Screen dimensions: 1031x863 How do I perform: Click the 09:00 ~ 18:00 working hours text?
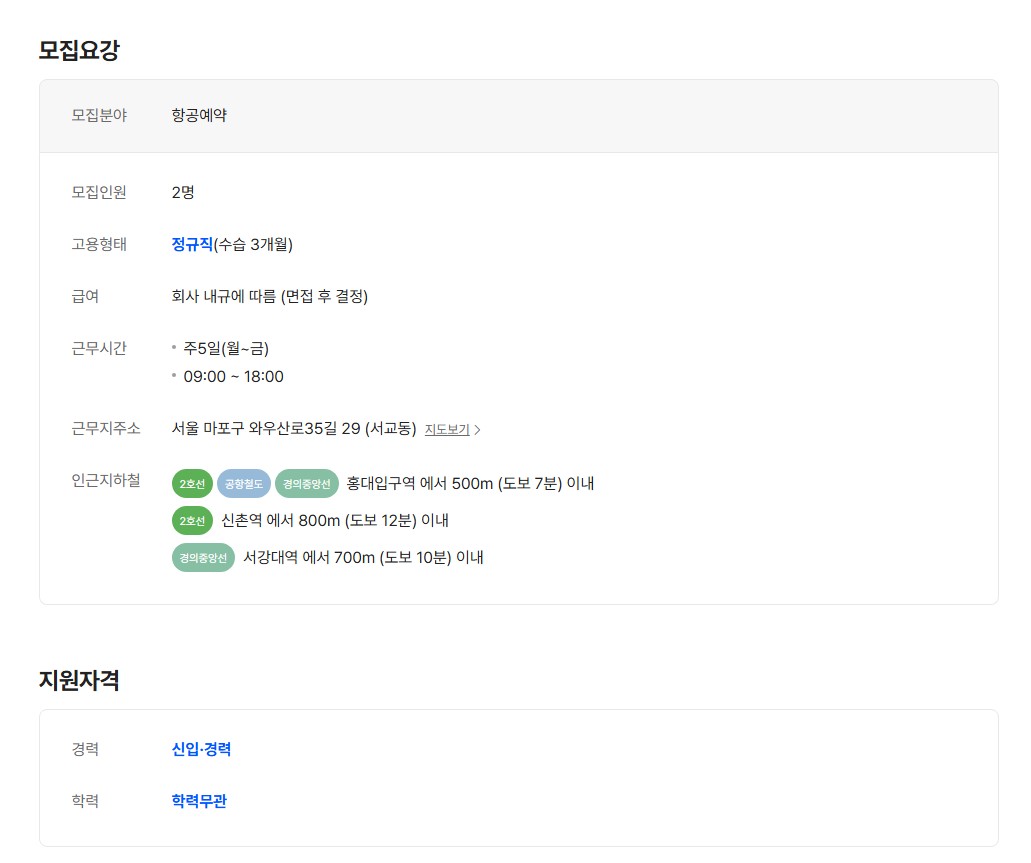[x=233, y=377]
